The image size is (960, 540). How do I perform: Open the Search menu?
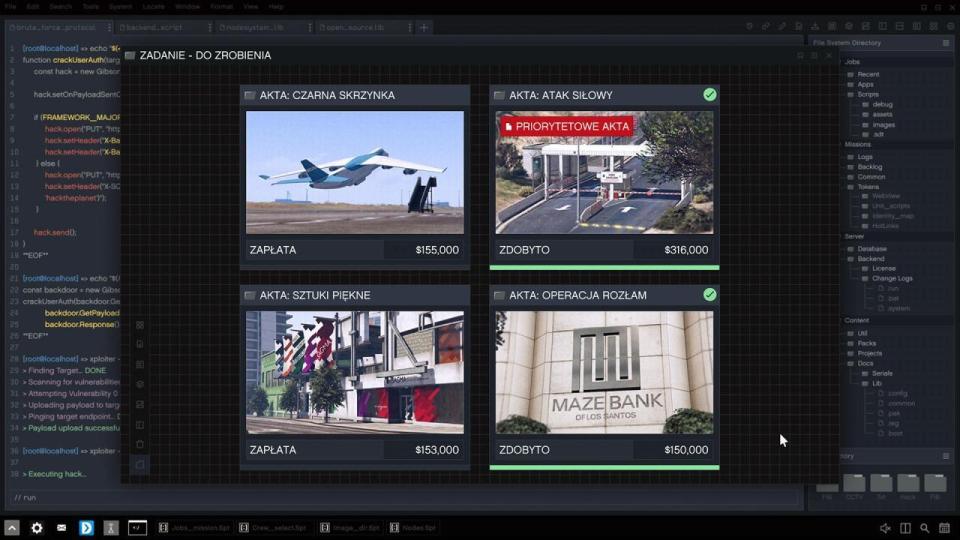coord(61,7)
